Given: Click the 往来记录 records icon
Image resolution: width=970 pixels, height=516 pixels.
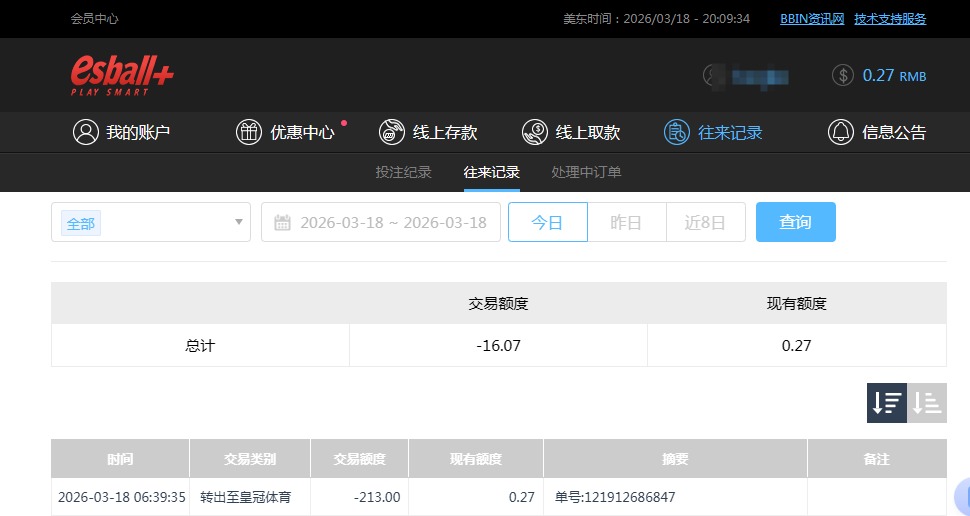Looking at the screenshot, I should pyautogui.click(x=677, y=132).
